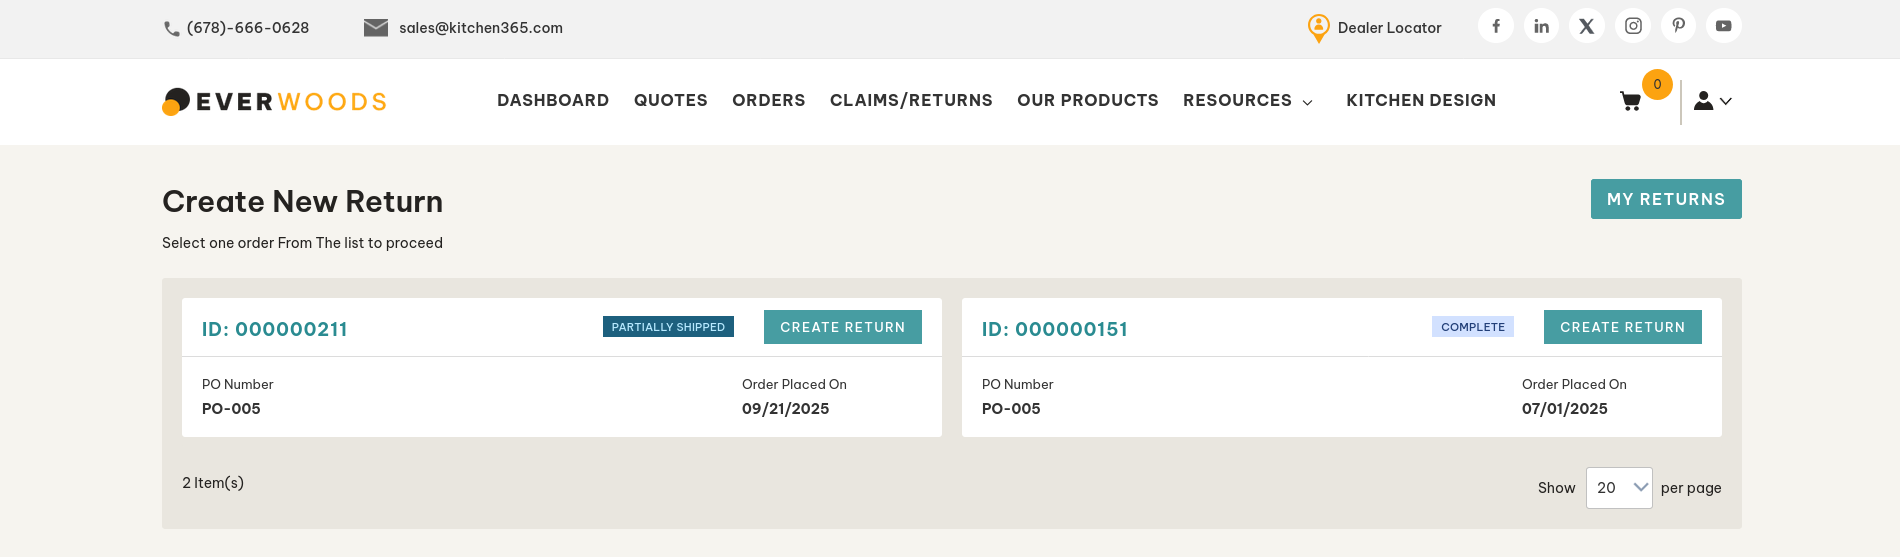Viewport: 1900px width, 557px height.
Task: Click the Dealer Locator link
Action: coord(1389,28)
